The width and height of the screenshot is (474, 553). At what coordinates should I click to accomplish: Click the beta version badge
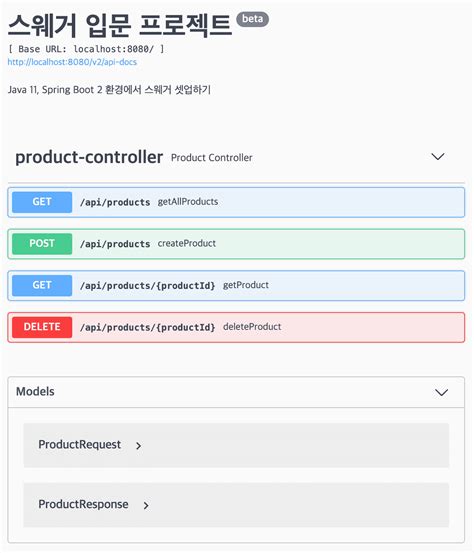(x=253, y=19)
